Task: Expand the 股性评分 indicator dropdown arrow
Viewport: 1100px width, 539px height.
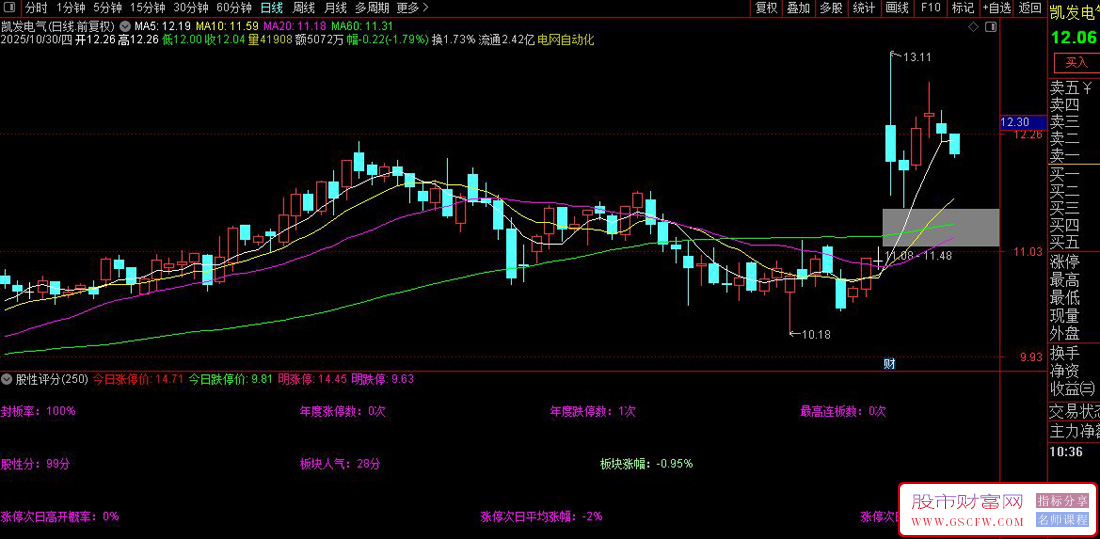Action: (8, 379)
